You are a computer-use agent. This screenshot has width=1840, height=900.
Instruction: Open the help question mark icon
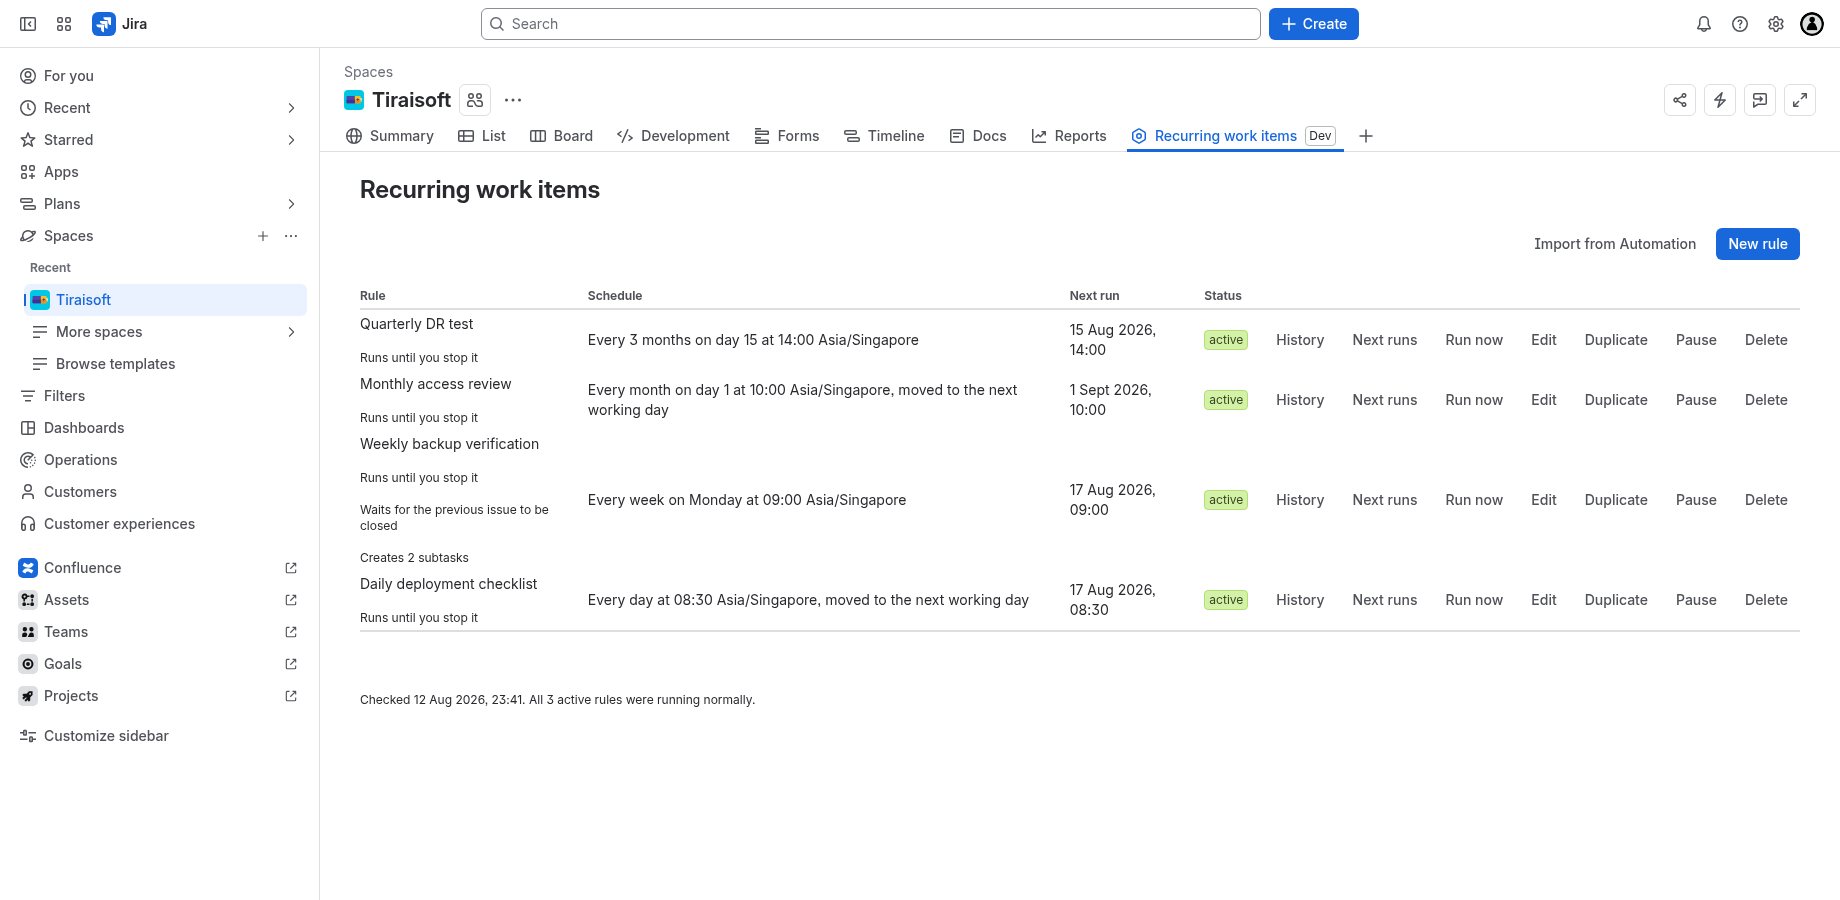pos(1740,24)
